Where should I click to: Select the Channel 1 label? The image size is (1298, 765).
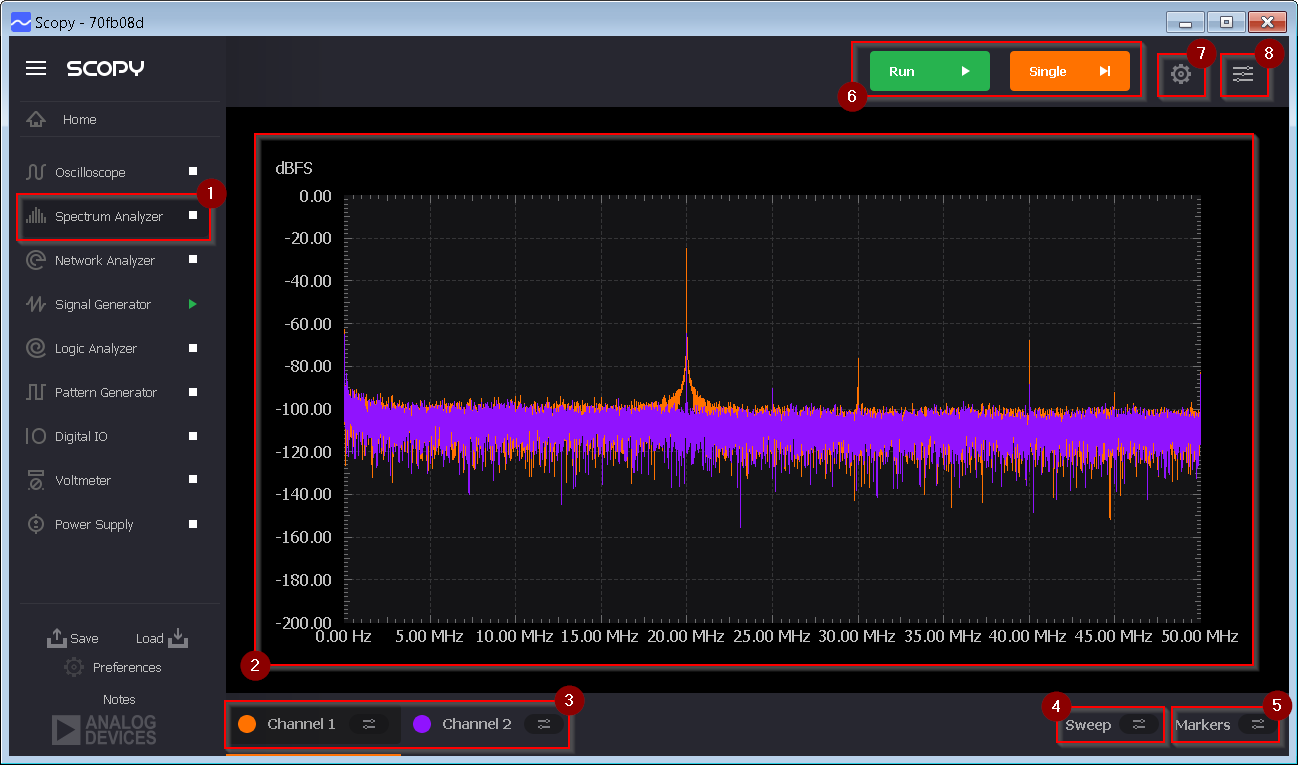click(x=301, y=724)
